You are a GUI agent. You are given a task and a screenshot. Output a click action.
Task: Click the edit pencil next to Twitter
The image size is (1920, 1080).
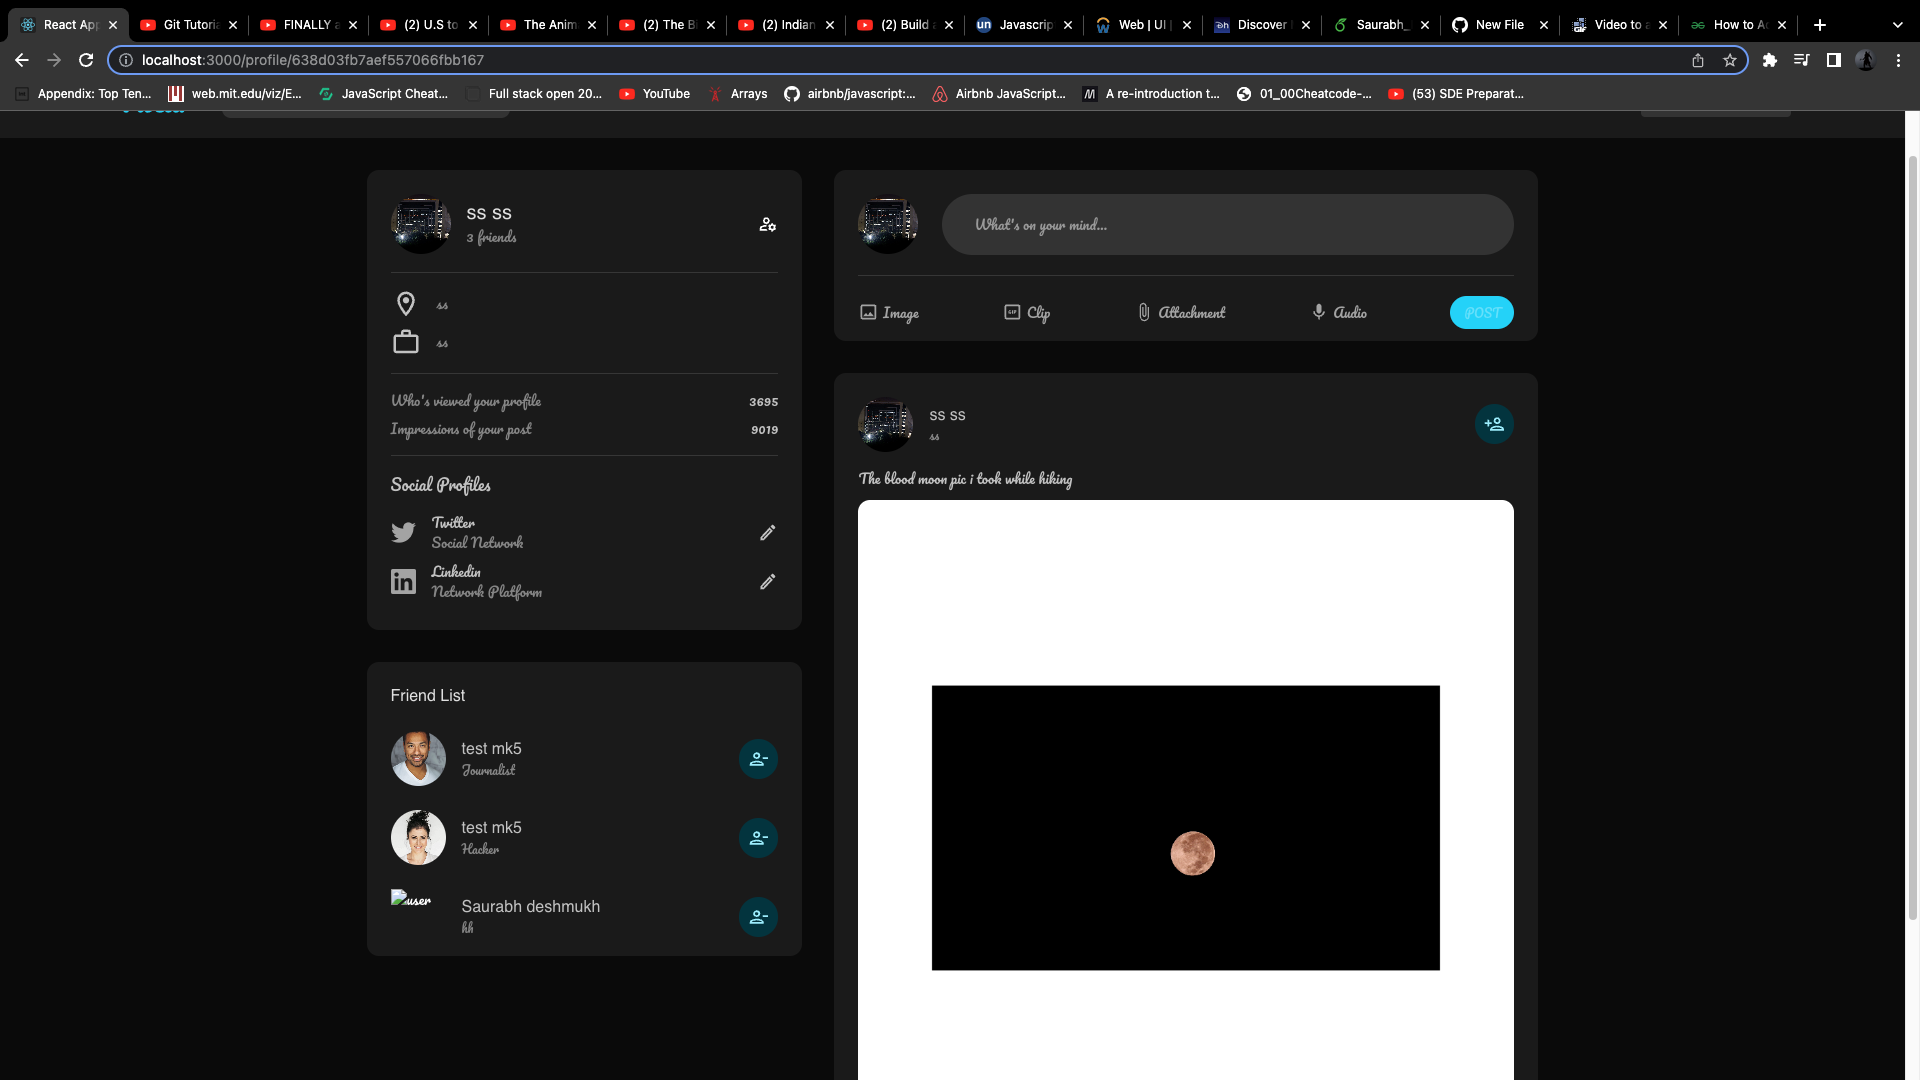pyautogui.click(x=767, y=533)
